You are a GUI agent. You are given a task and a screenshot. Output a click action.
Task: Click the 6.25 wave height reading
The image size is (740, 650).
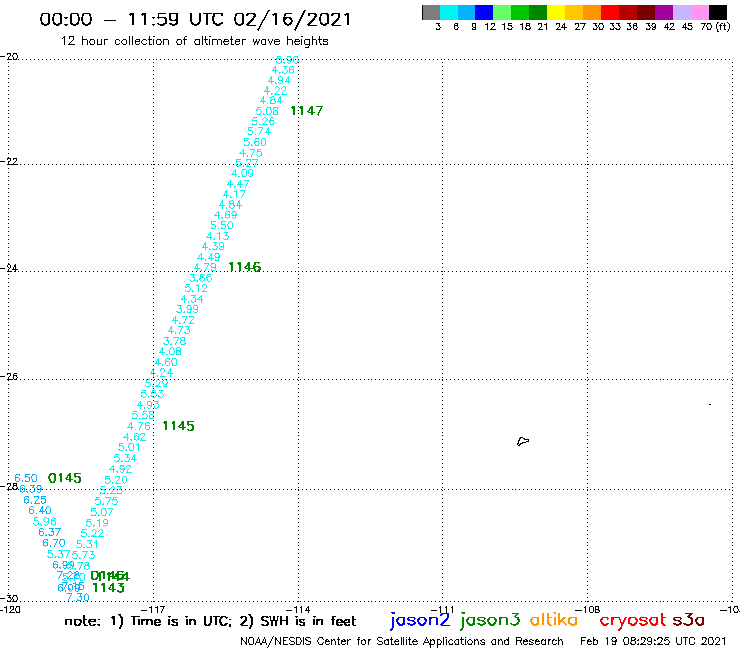click(35, 500)
